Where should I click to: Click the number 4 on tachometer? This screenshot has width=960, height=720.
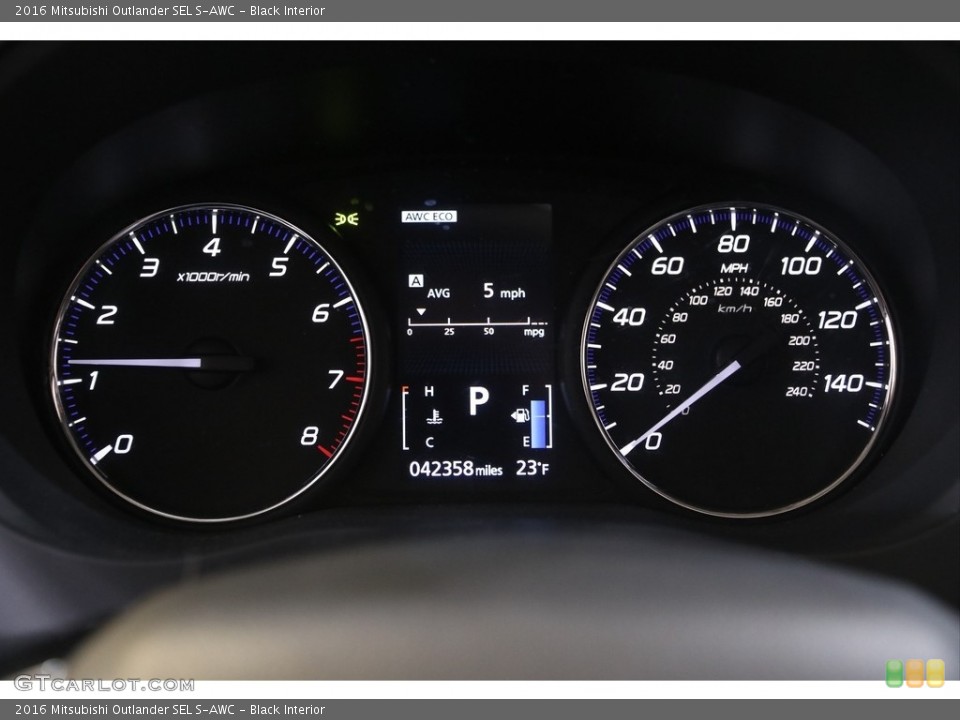(x=212, y=247)
